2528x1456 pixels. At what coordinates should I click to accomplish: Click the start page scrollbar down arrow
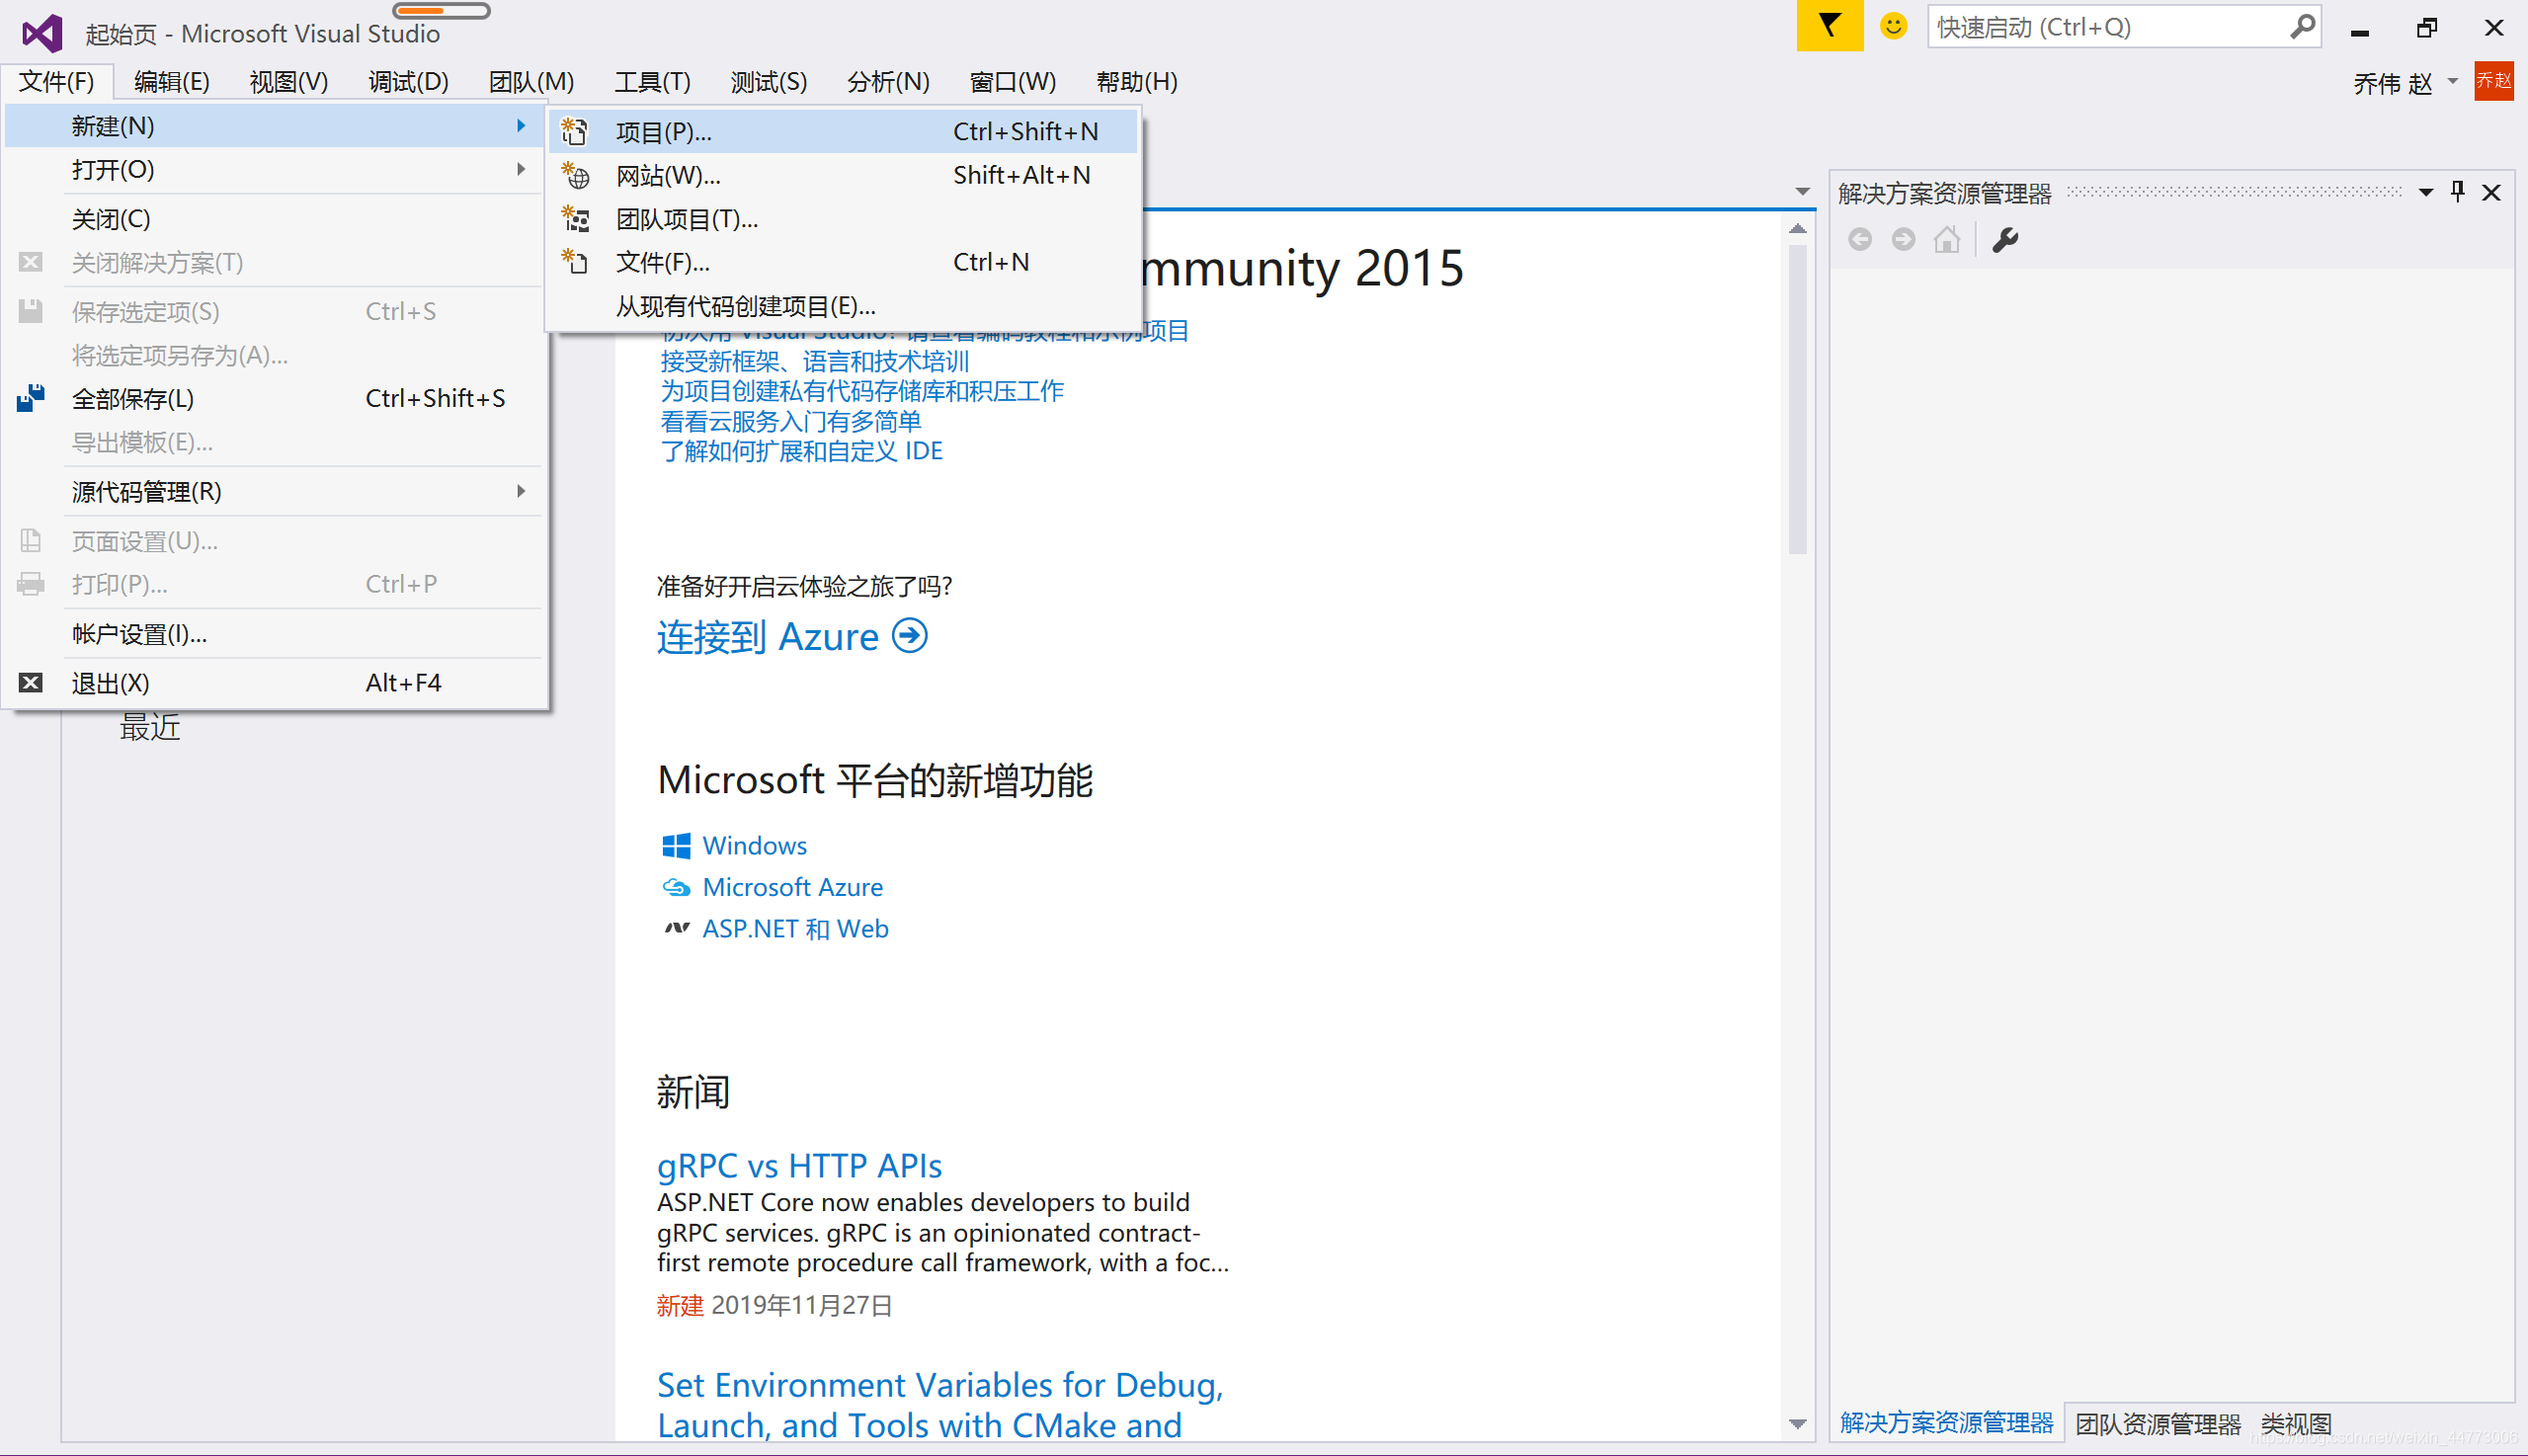[1797, 1424]
